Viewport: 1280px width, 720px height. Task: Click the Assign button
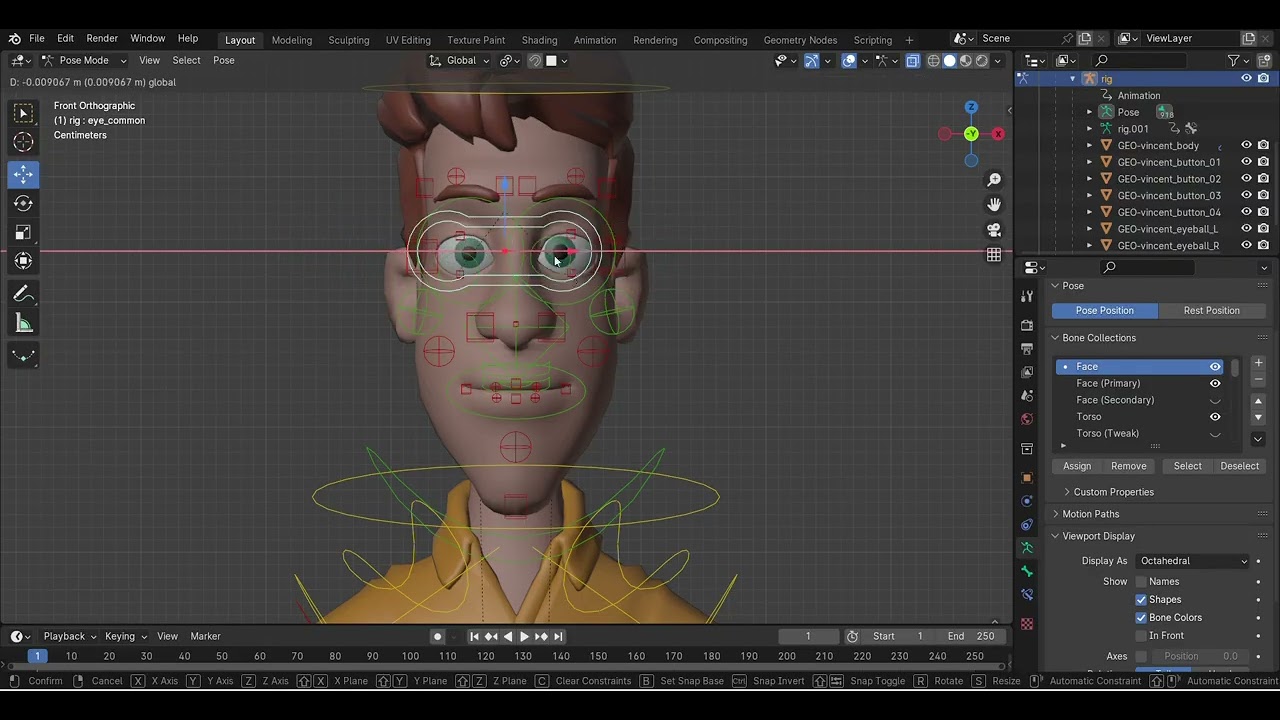tap(1077, 467)
